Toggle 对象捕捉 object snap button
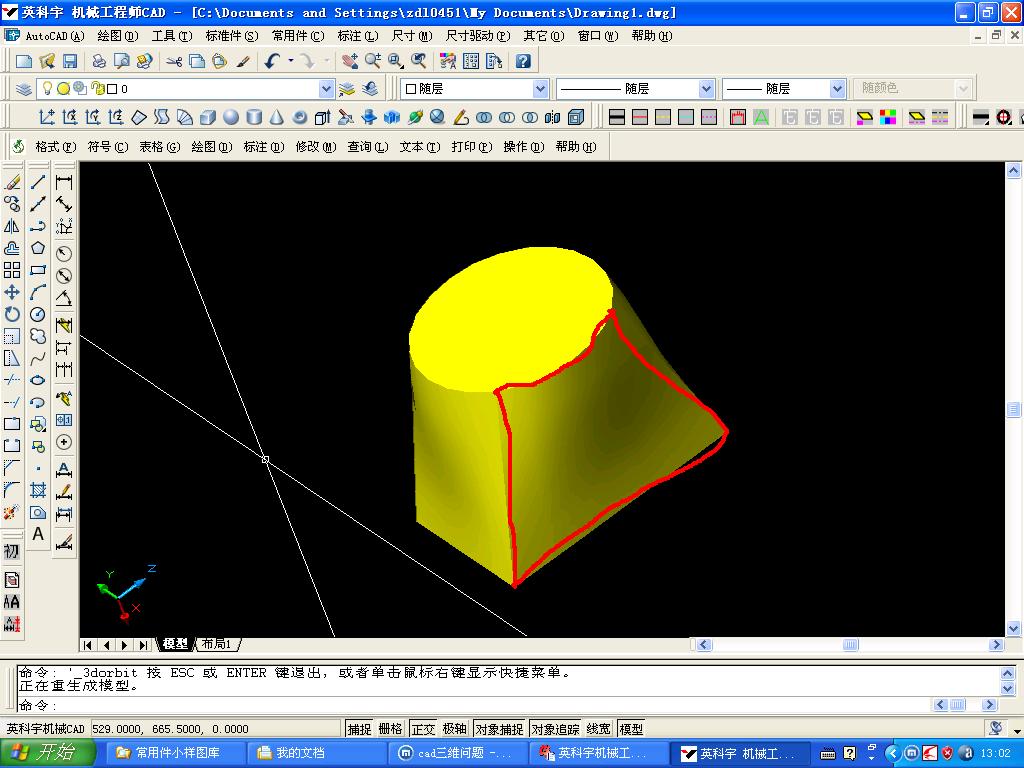This screenshot has width=1024, height=768. (x=499, y=729)
